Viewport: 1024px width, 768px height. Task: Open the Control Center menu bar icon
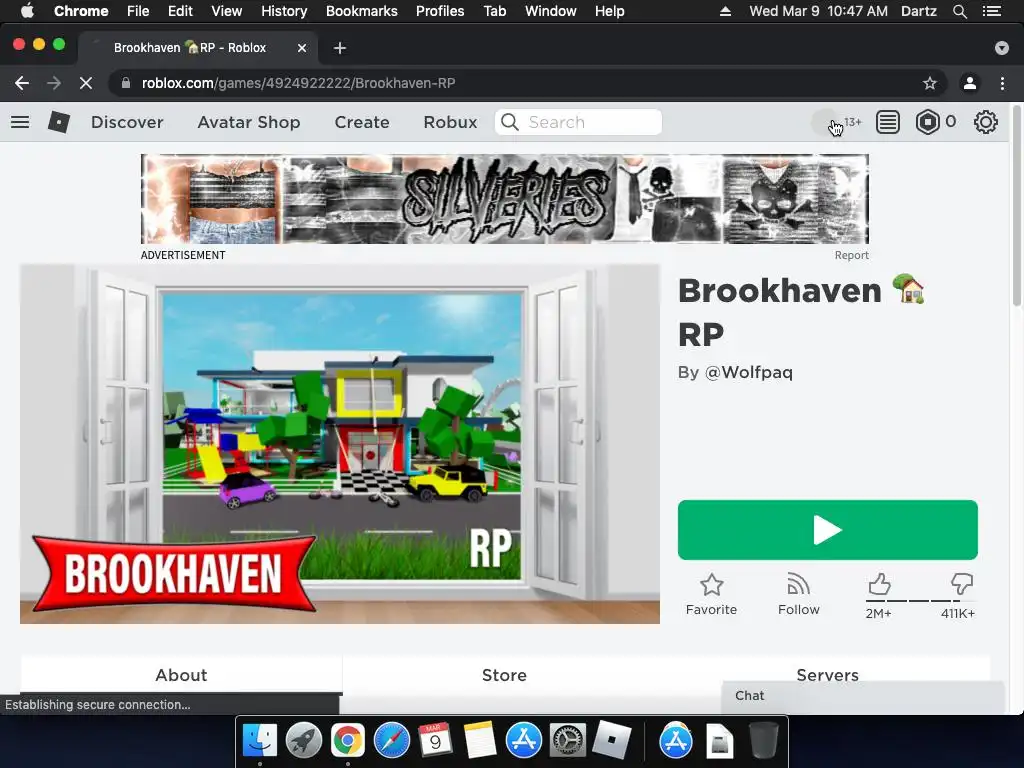tap(992, 11)
